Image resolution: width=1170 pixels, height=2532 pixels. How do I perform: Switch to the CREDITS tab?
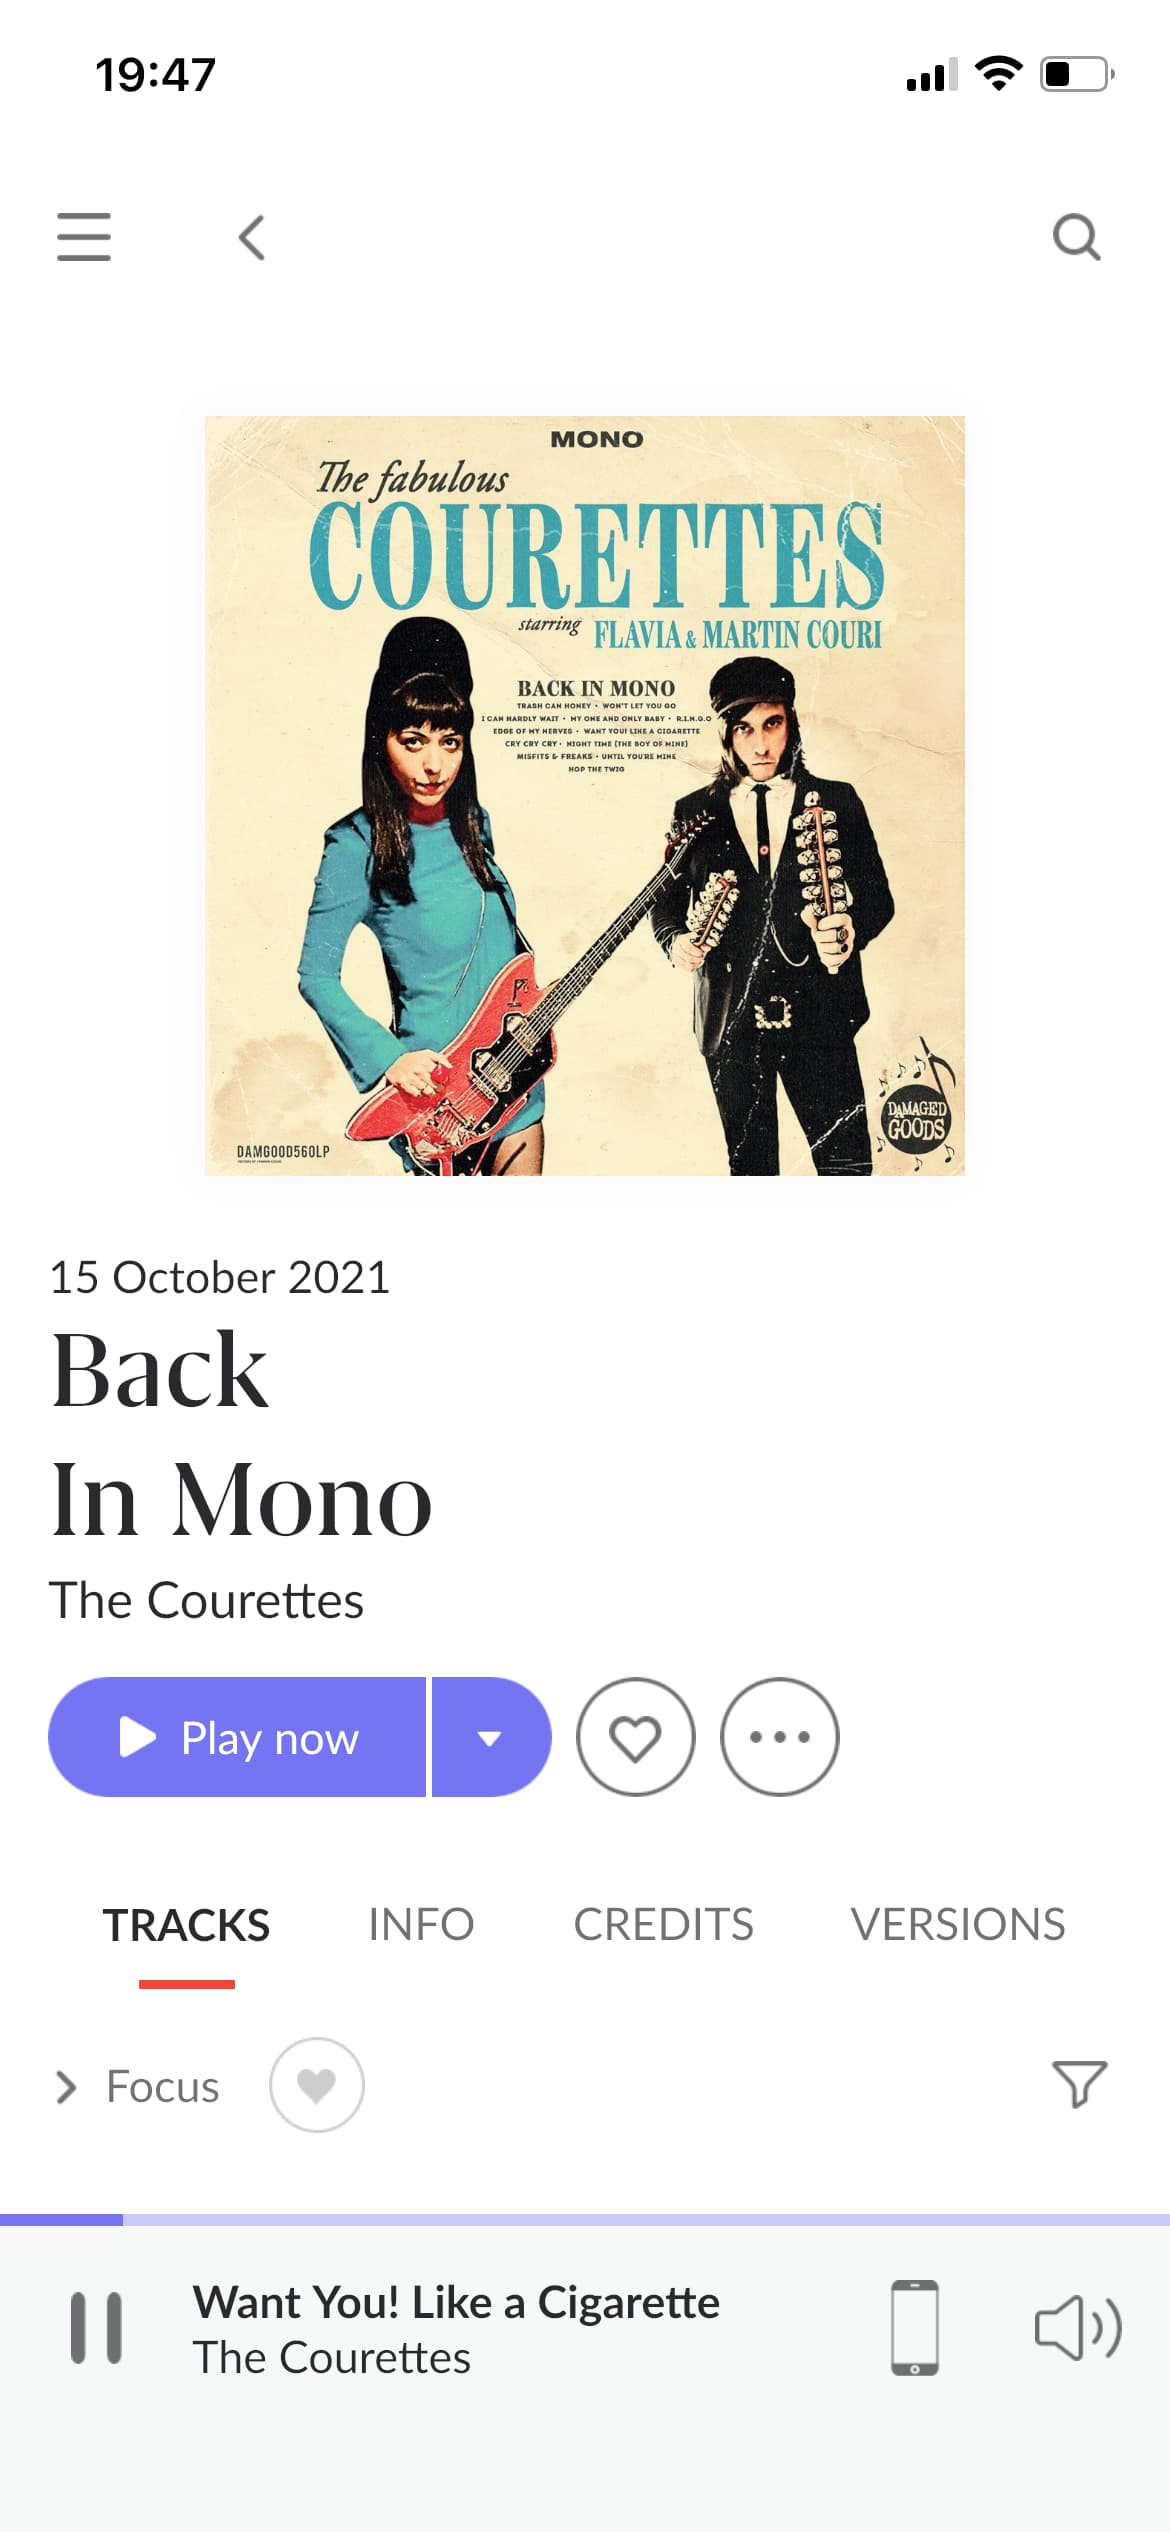click(663, 1925)
